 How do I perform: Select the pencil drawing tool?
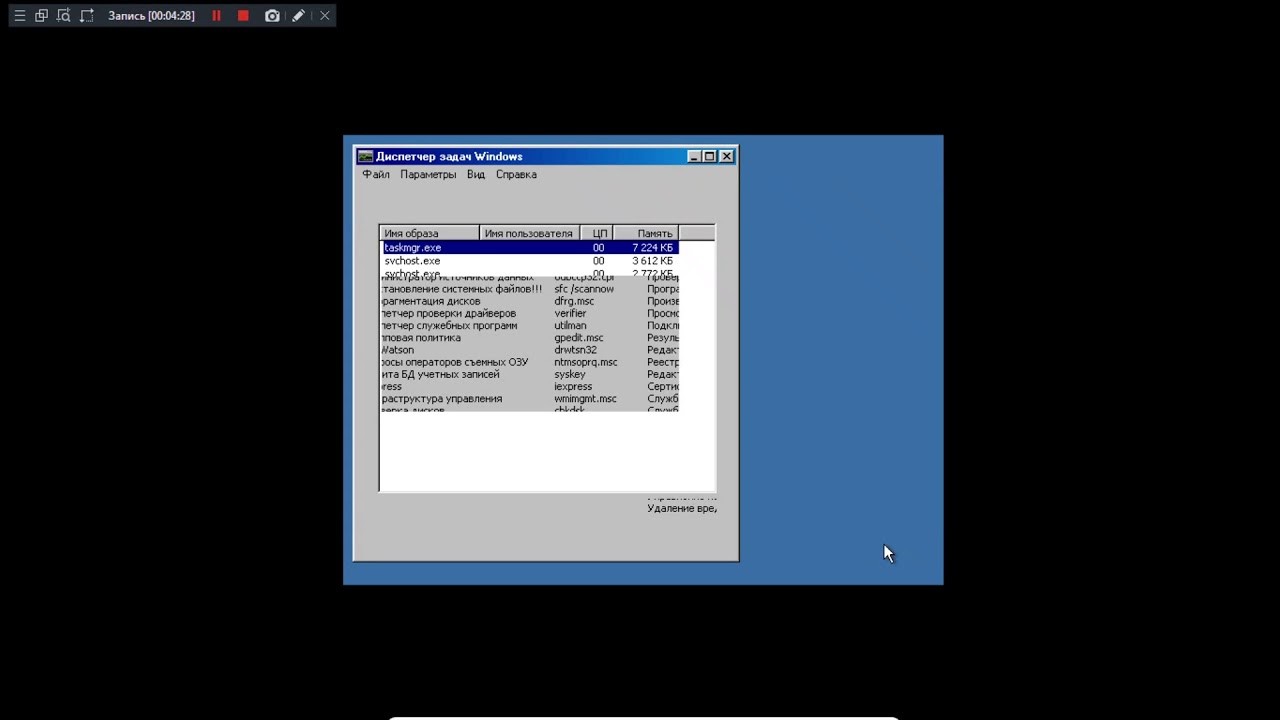tap(298, 16)
